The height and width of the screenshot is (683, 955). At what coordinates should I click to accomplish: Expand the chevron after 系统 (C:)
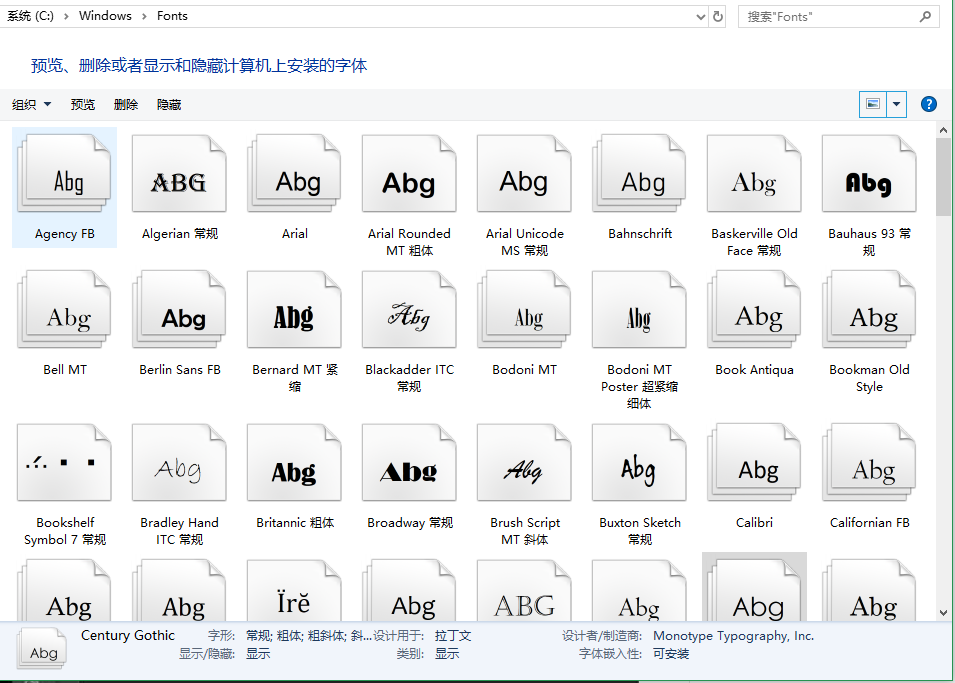(x=66, y=16)
